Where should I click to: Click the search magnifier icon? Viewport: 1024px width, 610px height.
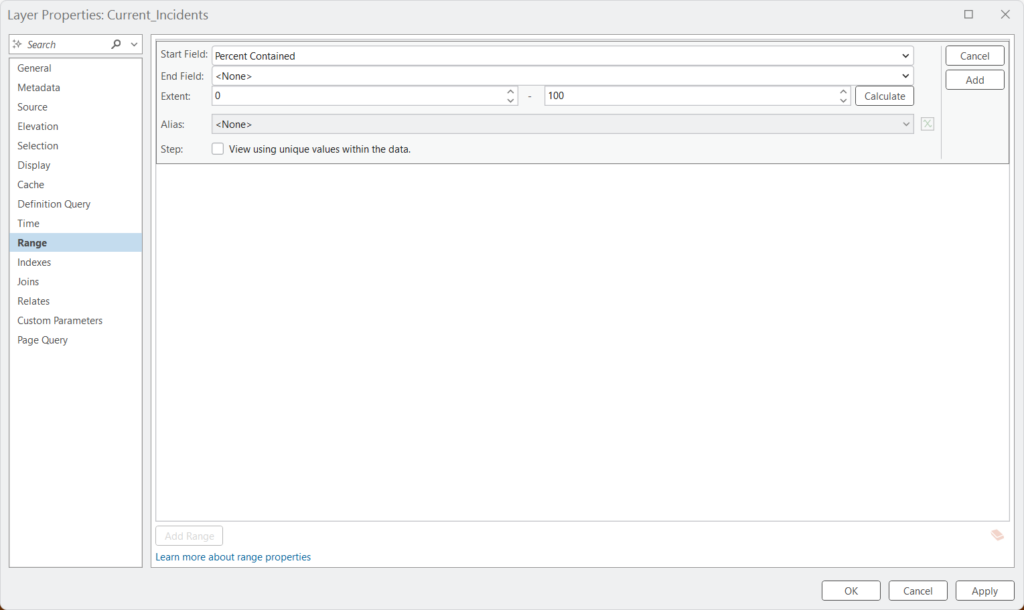(116, 44)
